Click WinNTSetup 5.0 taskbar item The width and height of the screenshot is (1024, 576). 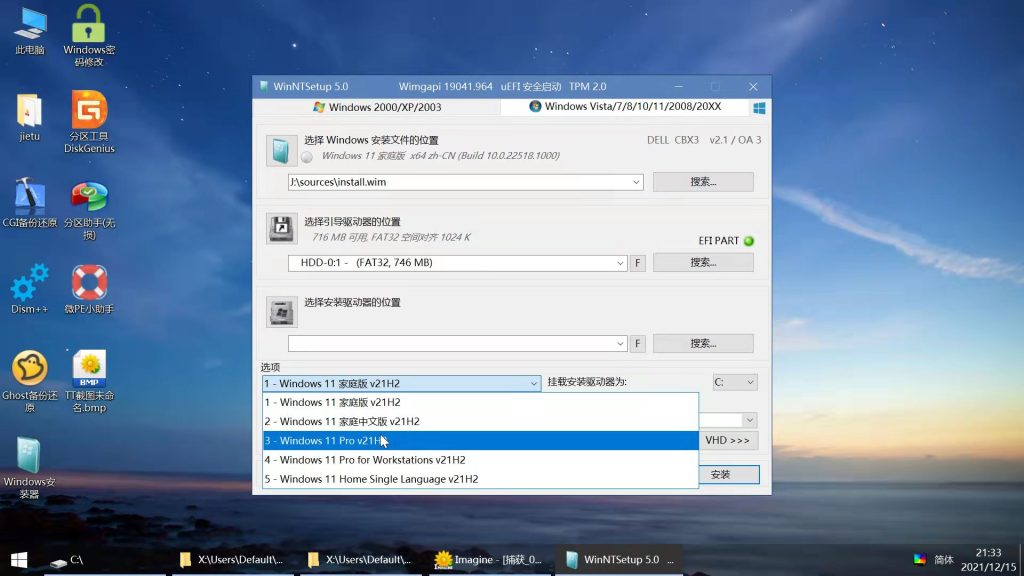619,560
